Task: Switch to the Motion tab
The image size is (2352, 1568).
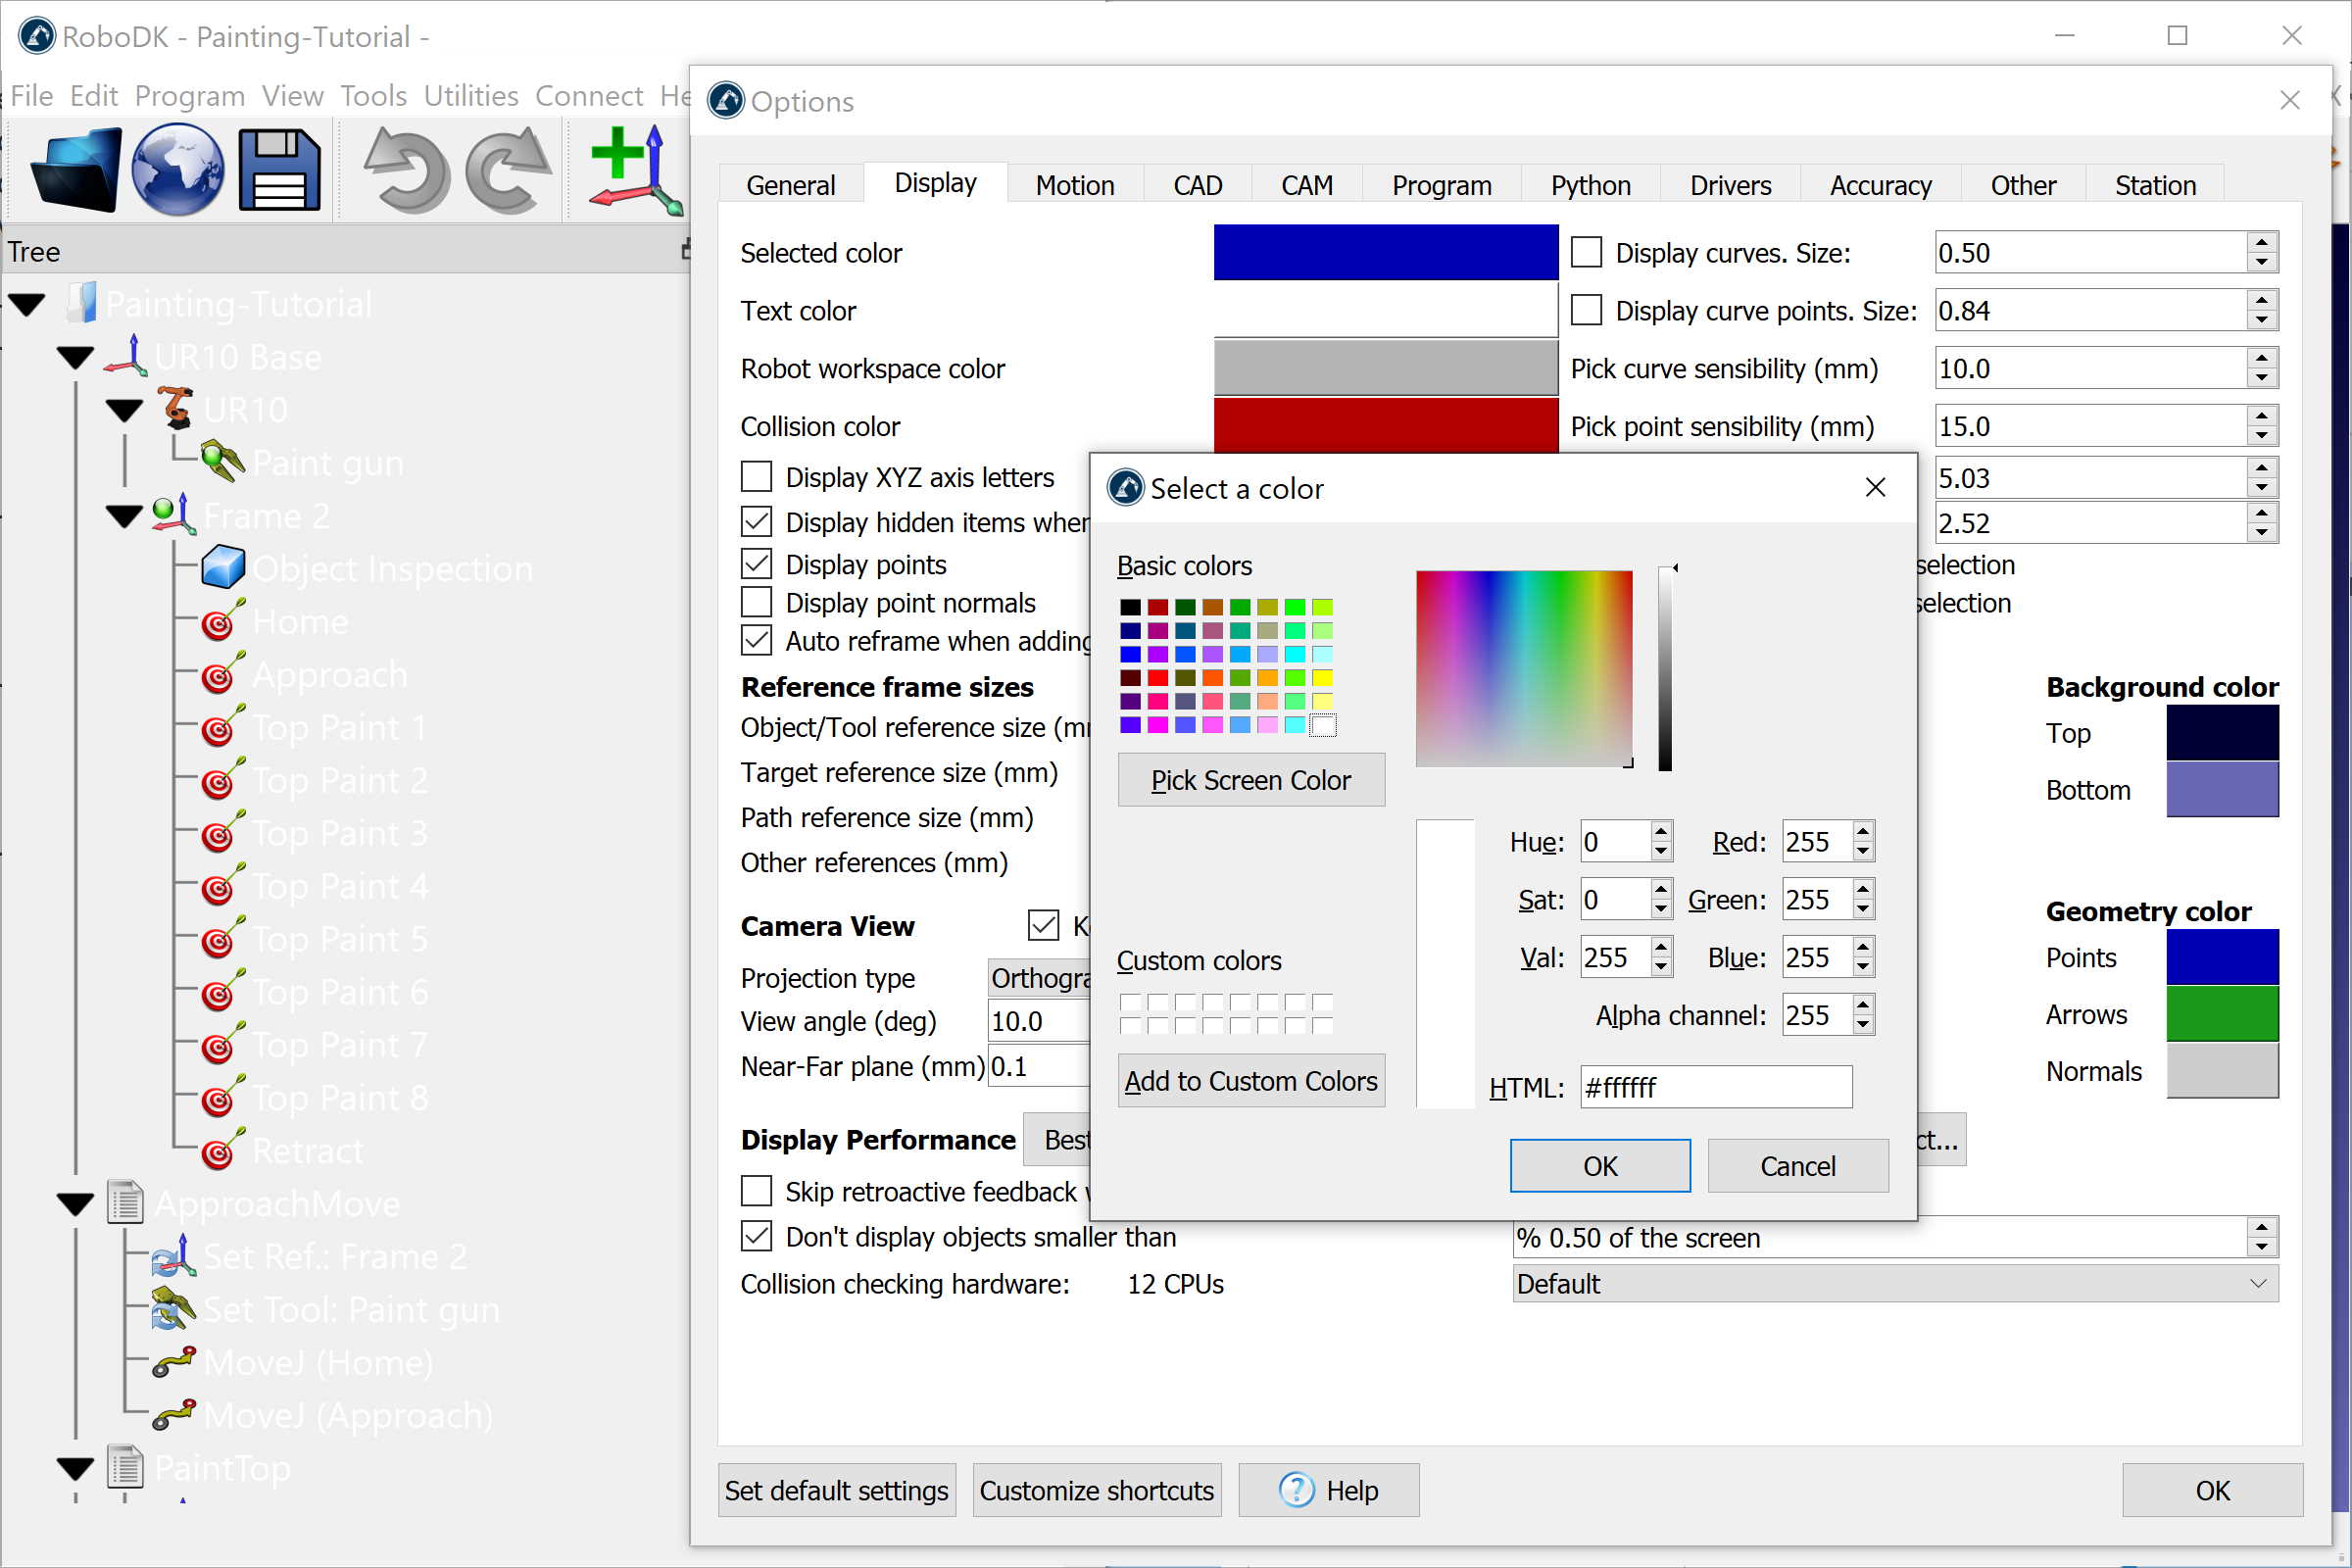Action: point(1074,186)
